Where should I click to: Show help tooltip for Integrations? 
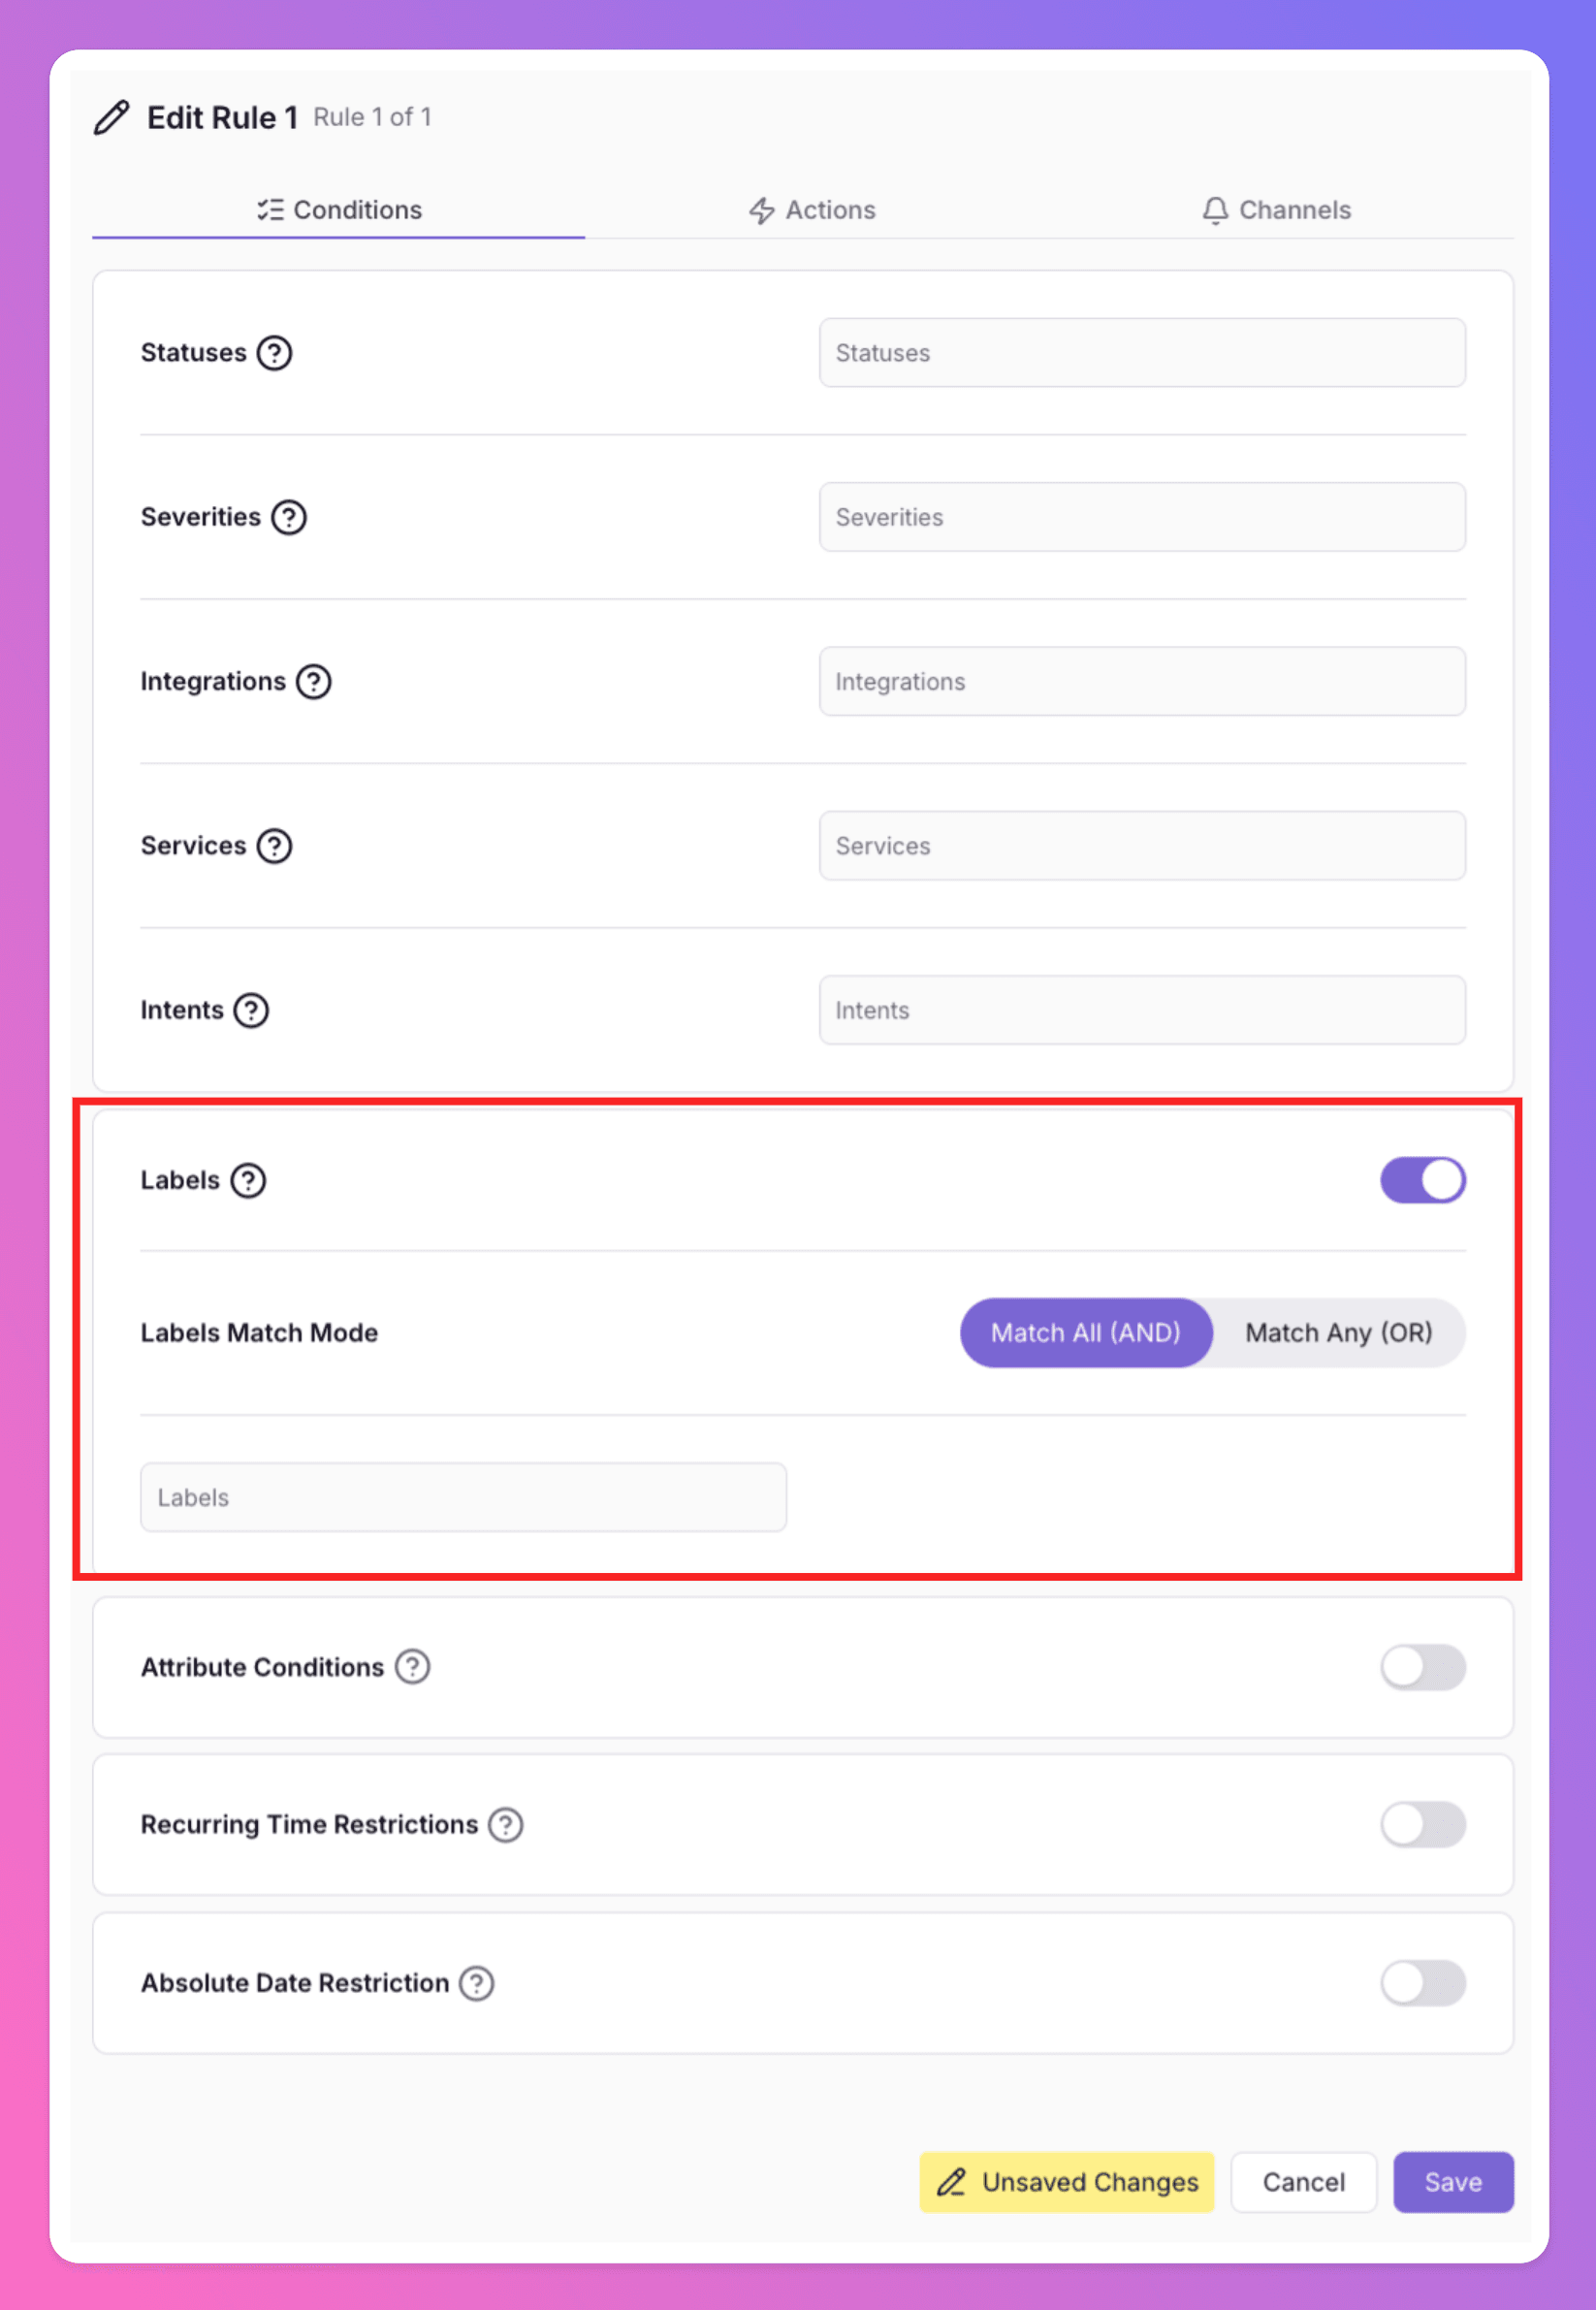[314, 682]
